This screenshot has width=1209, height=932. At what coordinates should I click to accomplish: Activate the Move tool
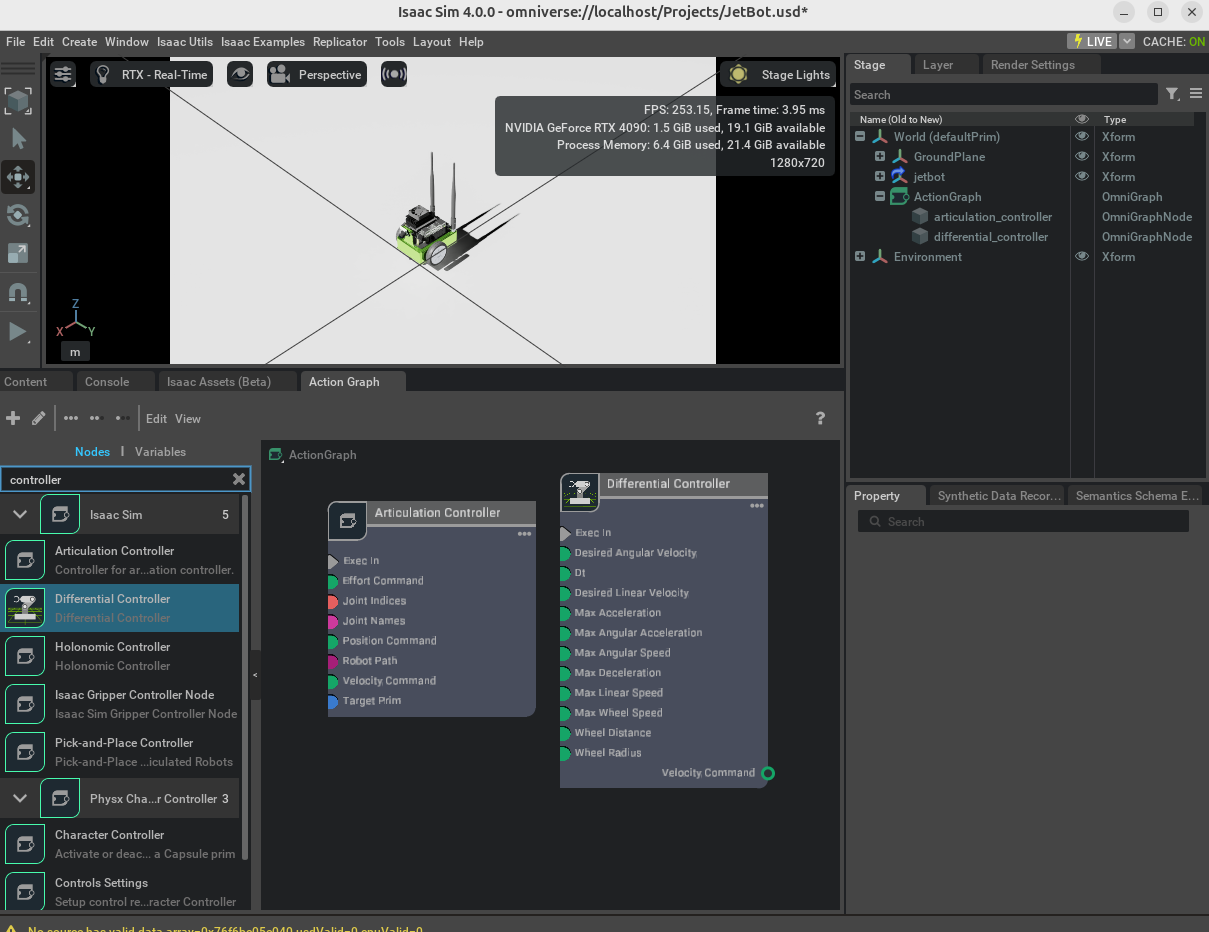click(x=18, y=177)
